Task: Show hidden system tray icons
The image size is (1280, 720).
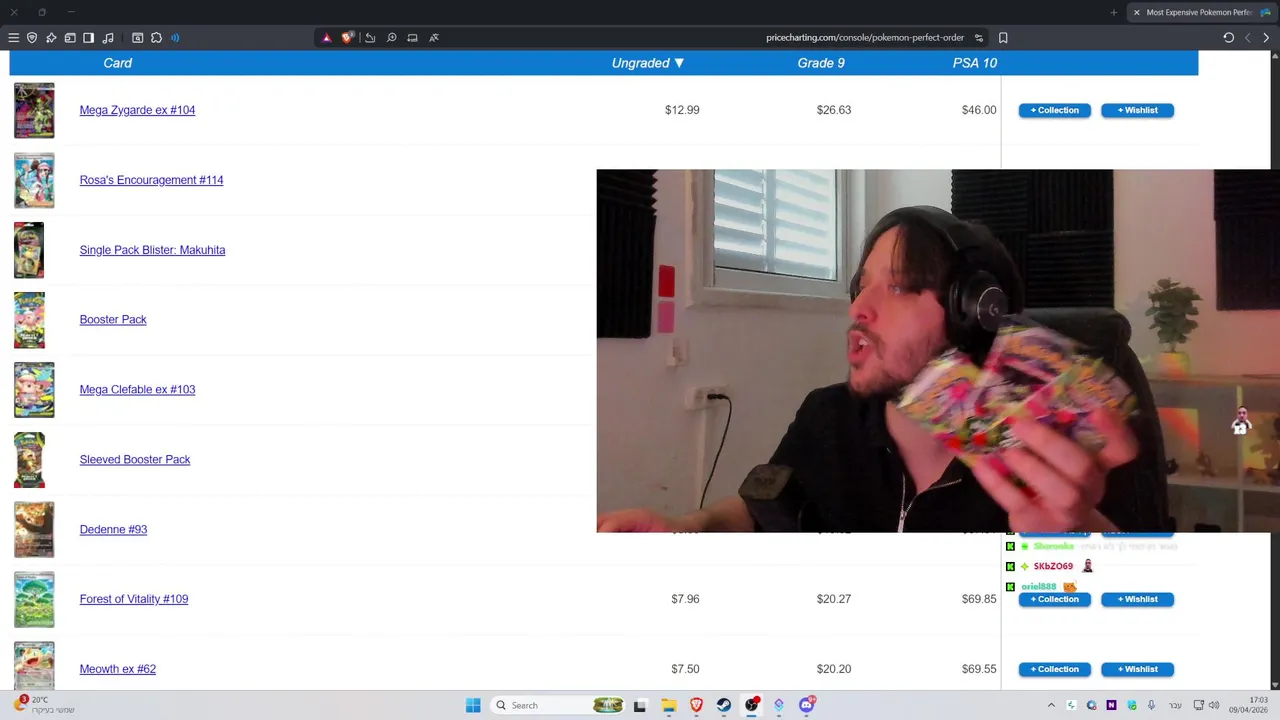Action: (x=1050, y=705)
